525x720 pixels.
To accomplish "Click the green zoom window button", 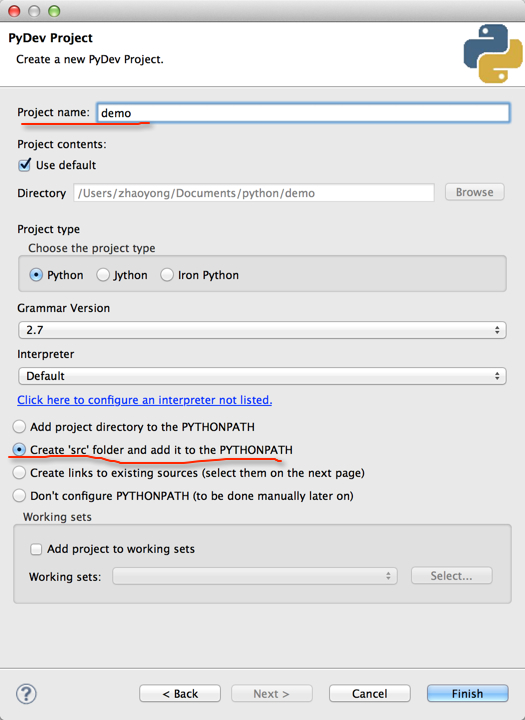I will (x=54, y=11).
